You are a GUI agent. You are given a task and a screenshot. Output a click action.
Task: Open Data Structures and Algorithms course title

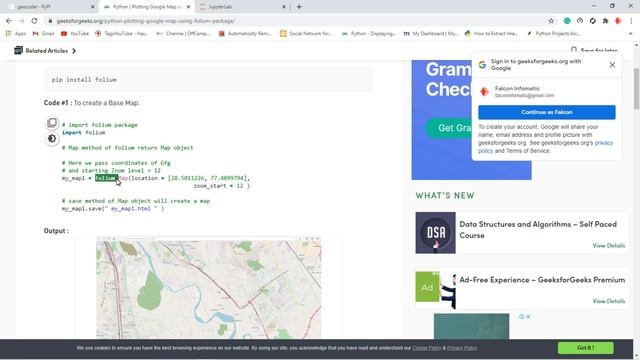pos(538,230)
